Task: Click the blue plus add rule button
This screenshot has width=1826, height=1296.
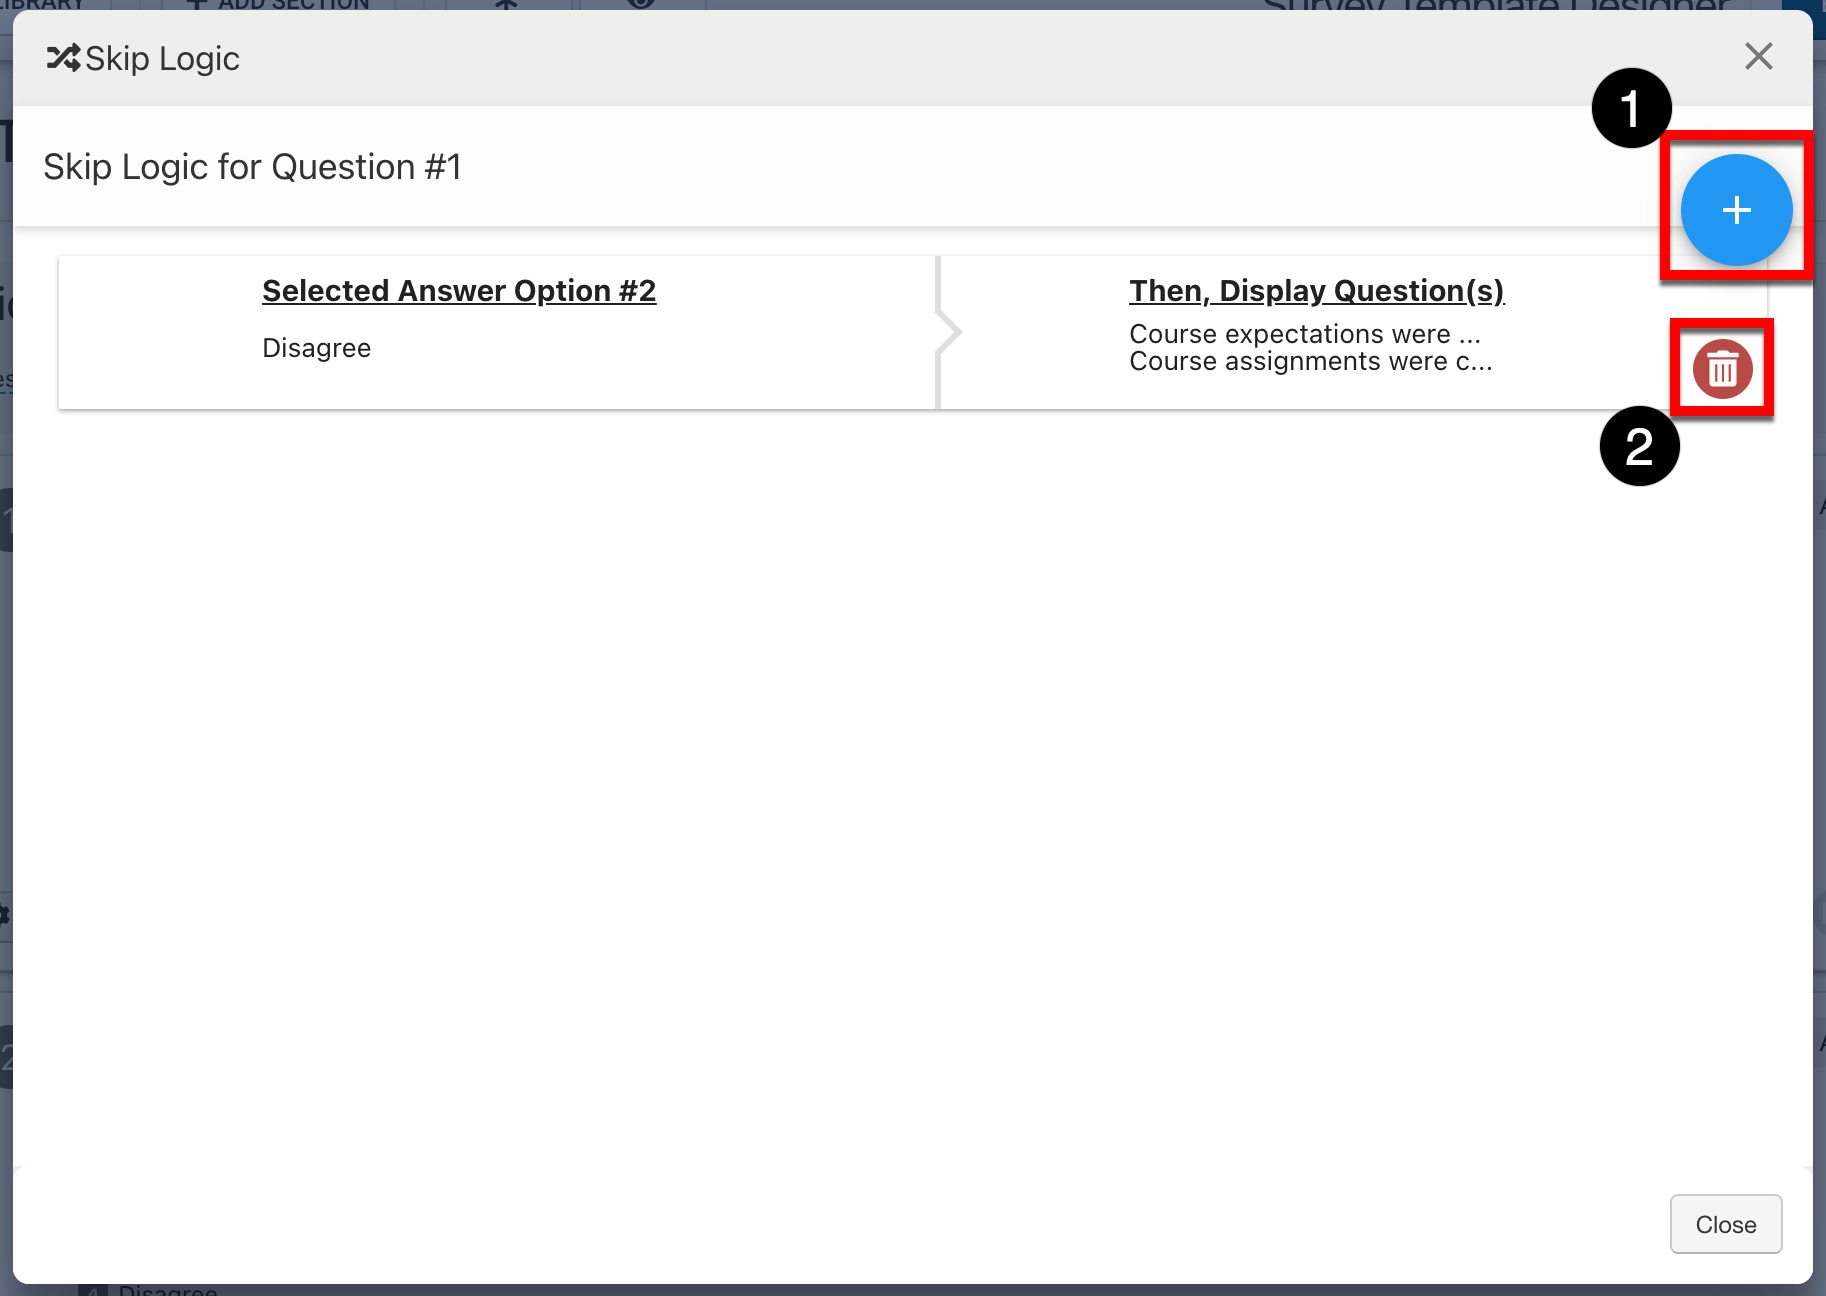Action: pos(1735,210)
